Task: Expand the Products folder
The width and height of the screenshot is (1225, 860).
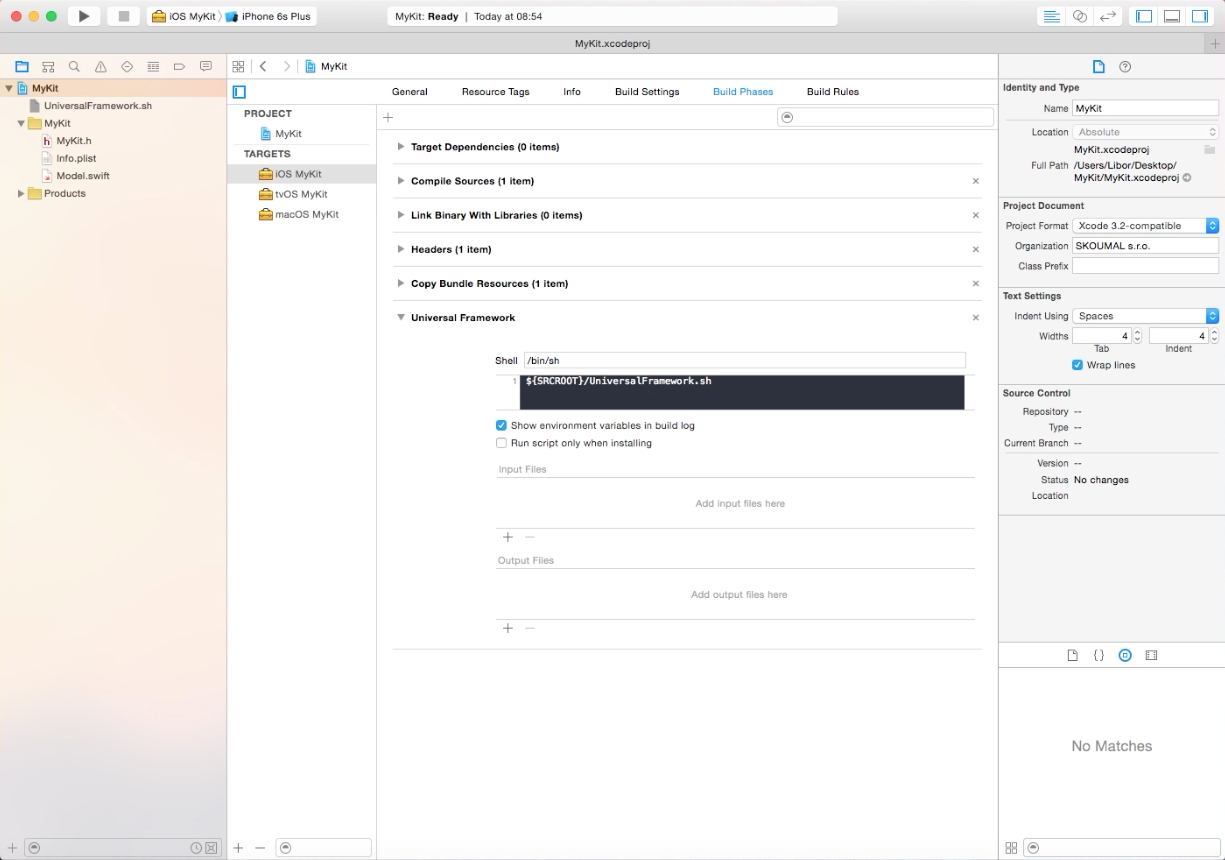Action: click(21, 193)
